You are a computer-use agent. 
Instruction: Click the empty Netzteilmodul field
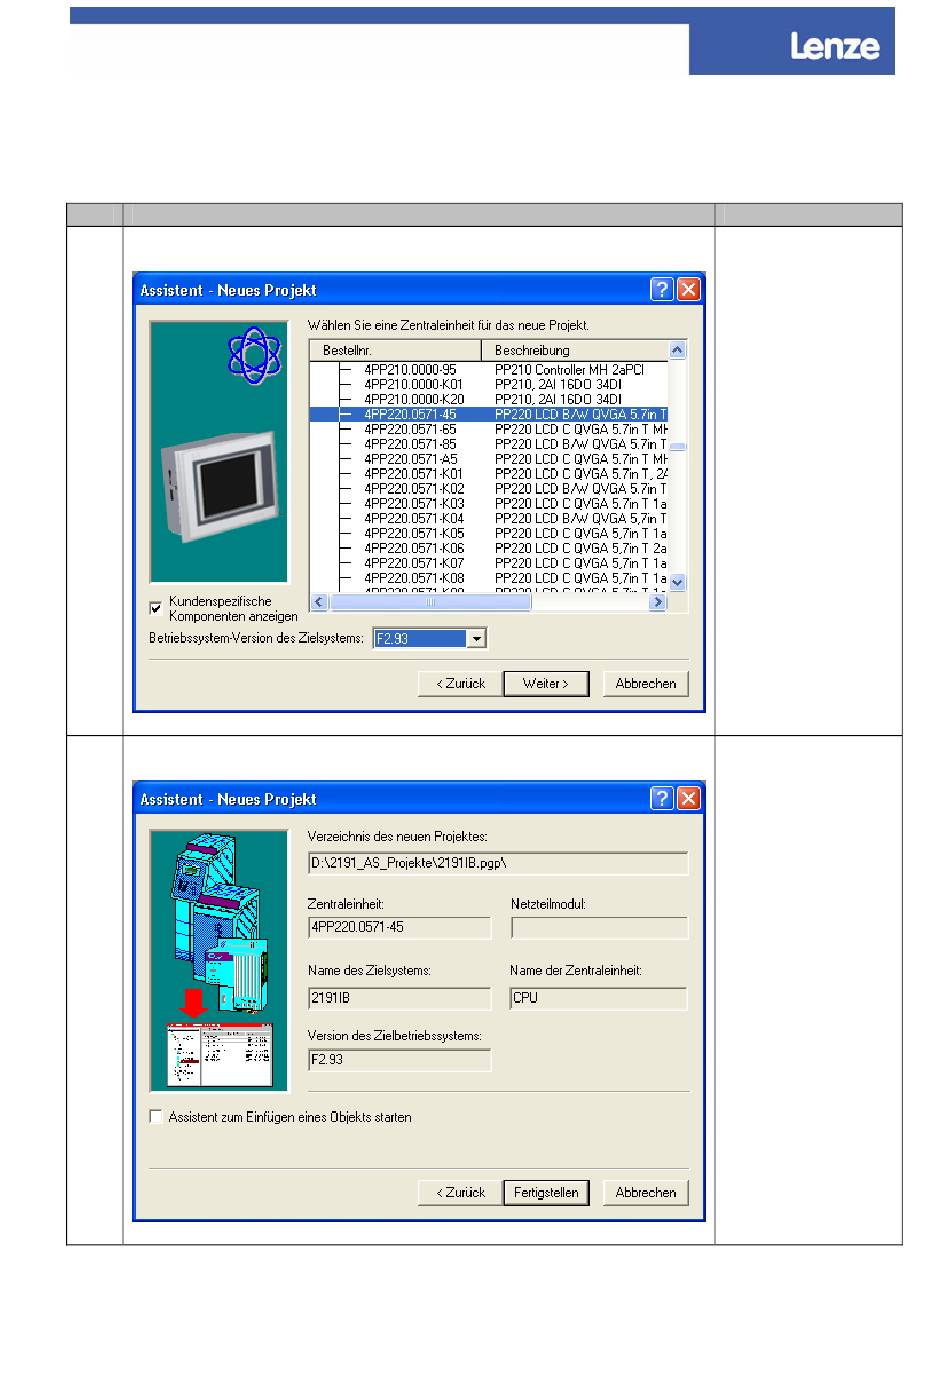click(x=600, y=927)
